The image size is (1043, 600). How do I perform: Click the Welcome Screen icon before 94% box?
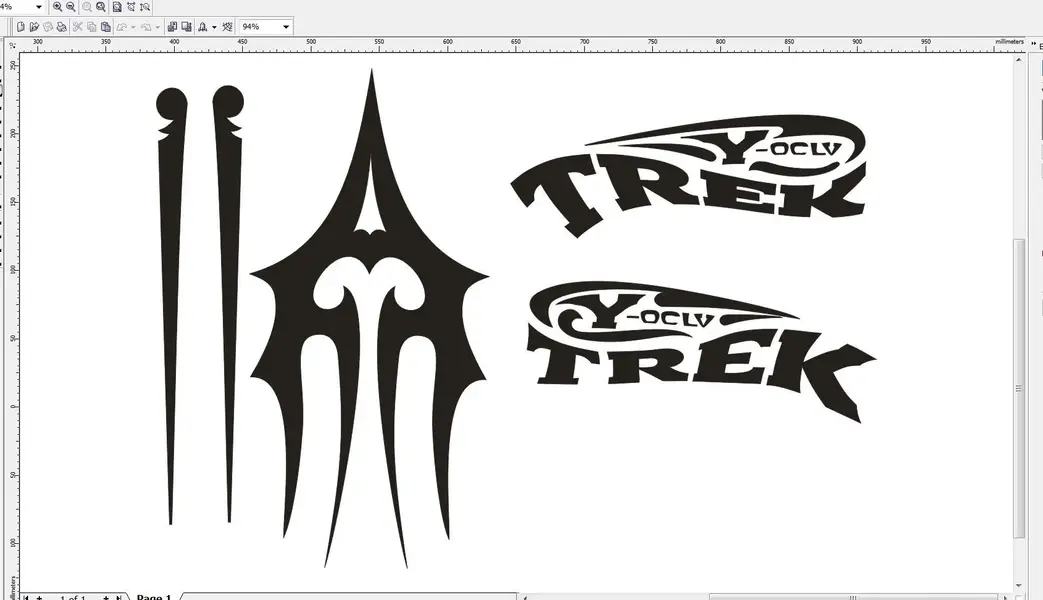[227, 27]
